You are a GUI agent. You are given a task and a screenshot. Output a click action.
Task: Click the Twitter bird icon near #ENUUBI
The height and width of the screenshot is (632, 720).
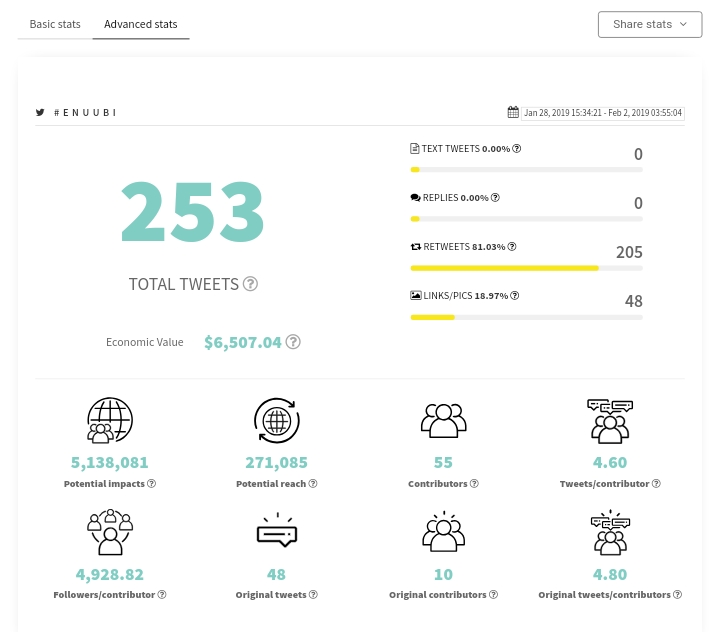(x=40, y=113)
